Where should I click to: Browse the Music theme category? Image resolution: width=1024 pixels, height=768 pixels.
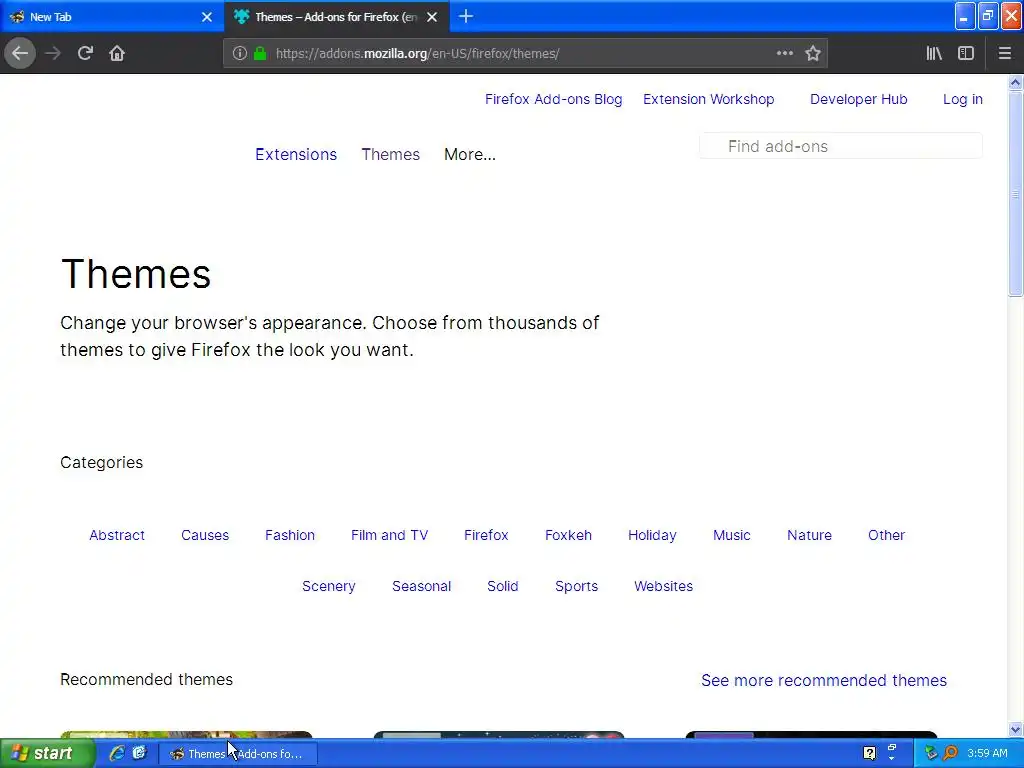(x=731, y=535)
